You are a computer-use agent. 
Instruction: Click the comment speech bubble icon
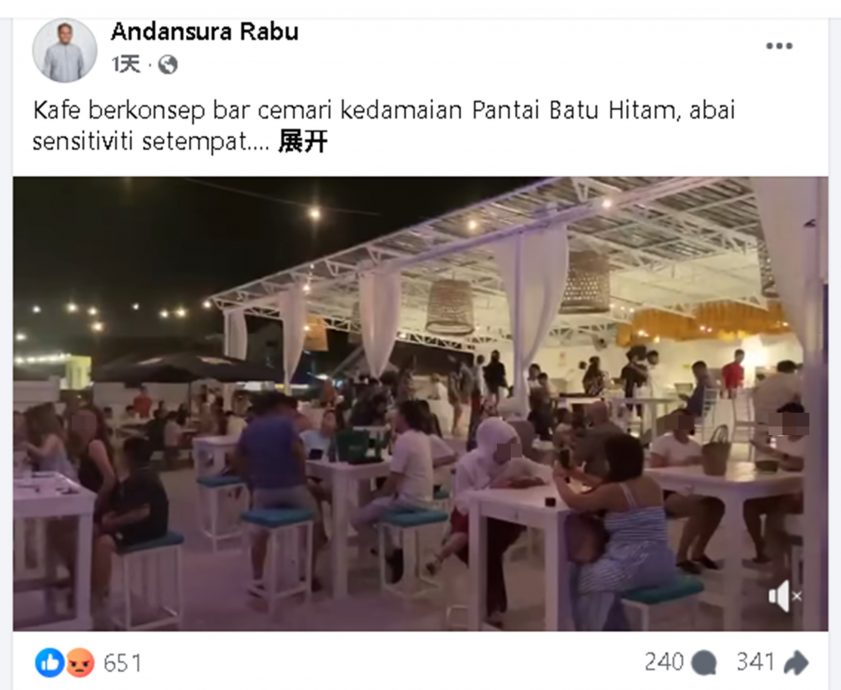[x=704, y=663]
